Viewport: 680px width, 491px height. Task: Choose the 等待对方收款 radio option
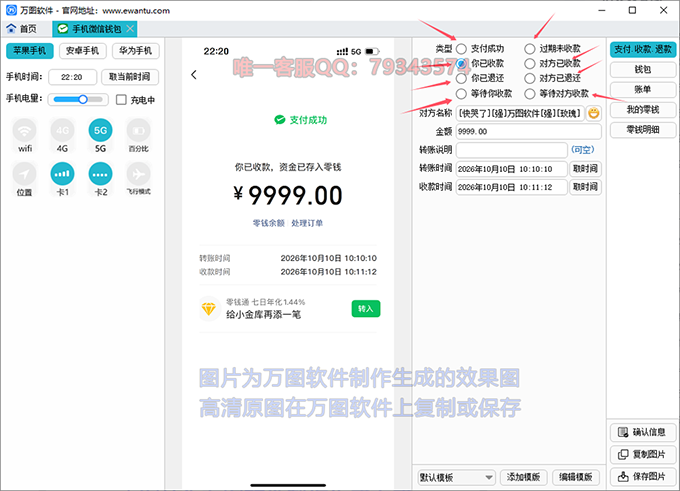coord(530,93)
